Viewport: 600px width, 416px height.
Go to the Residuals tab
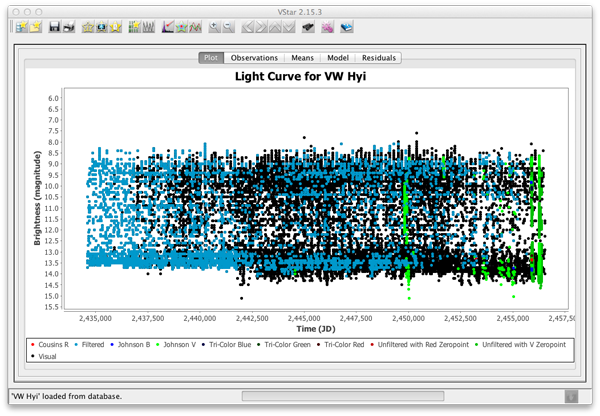pyautogui.click(x=378, y=58)
